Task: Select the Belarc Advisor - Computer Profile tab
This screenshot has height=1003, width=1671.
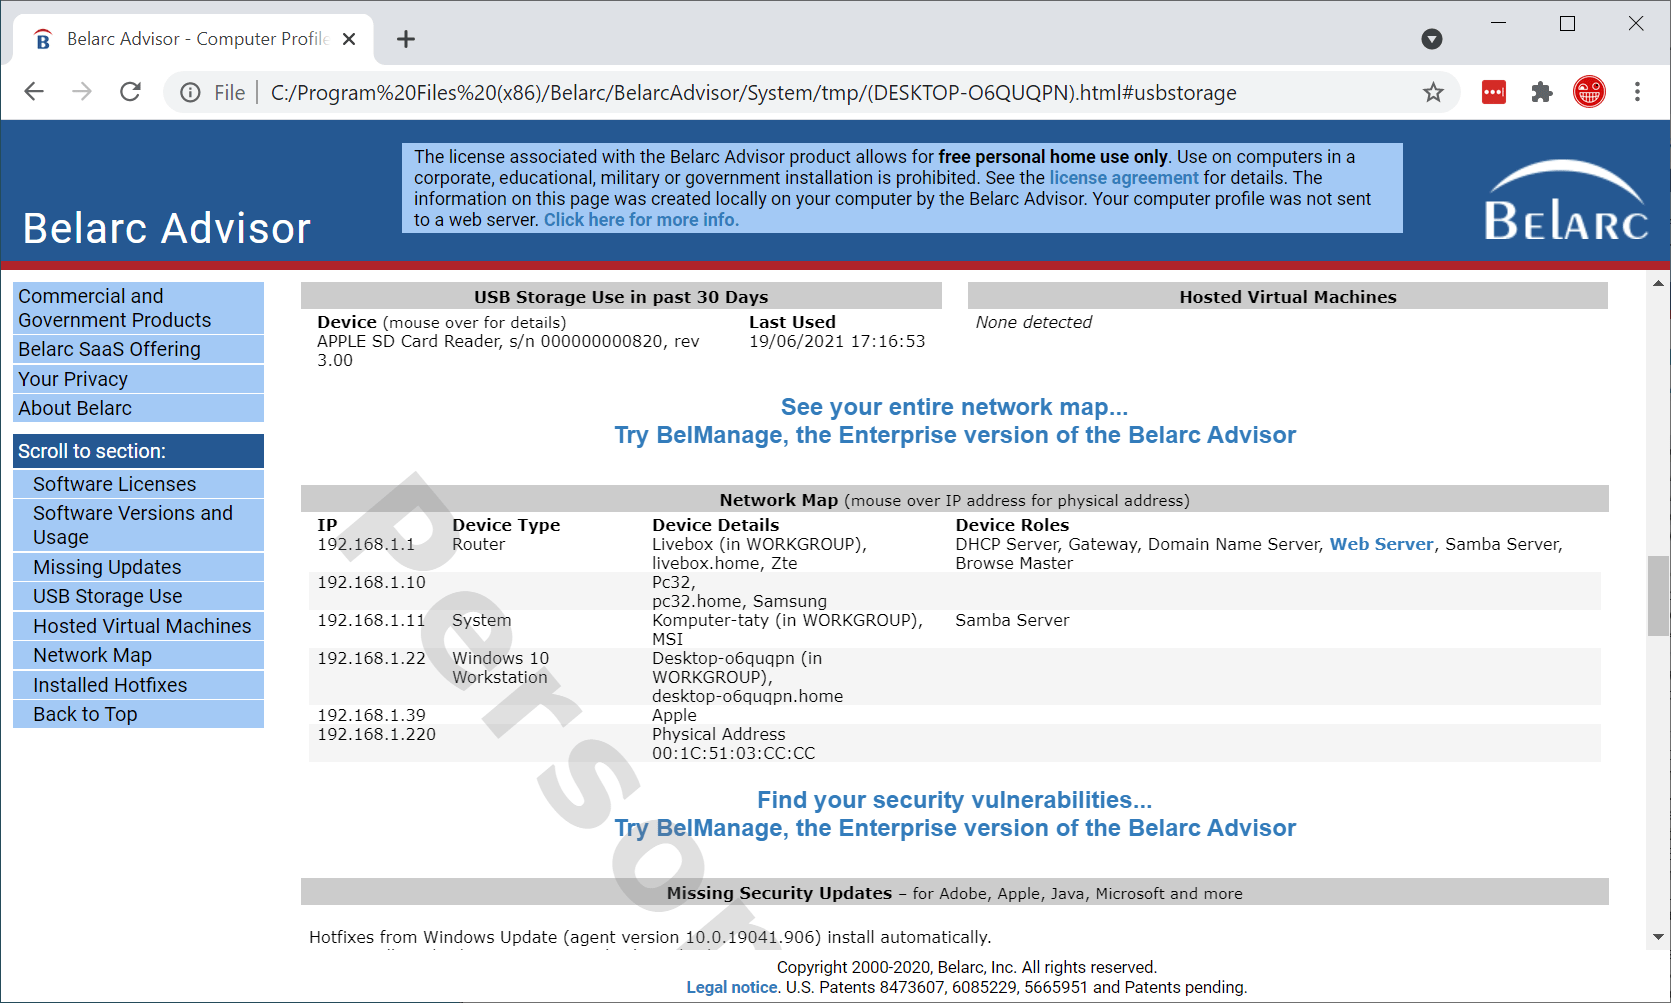Action: pyautogui.click(x=193, y=39)
